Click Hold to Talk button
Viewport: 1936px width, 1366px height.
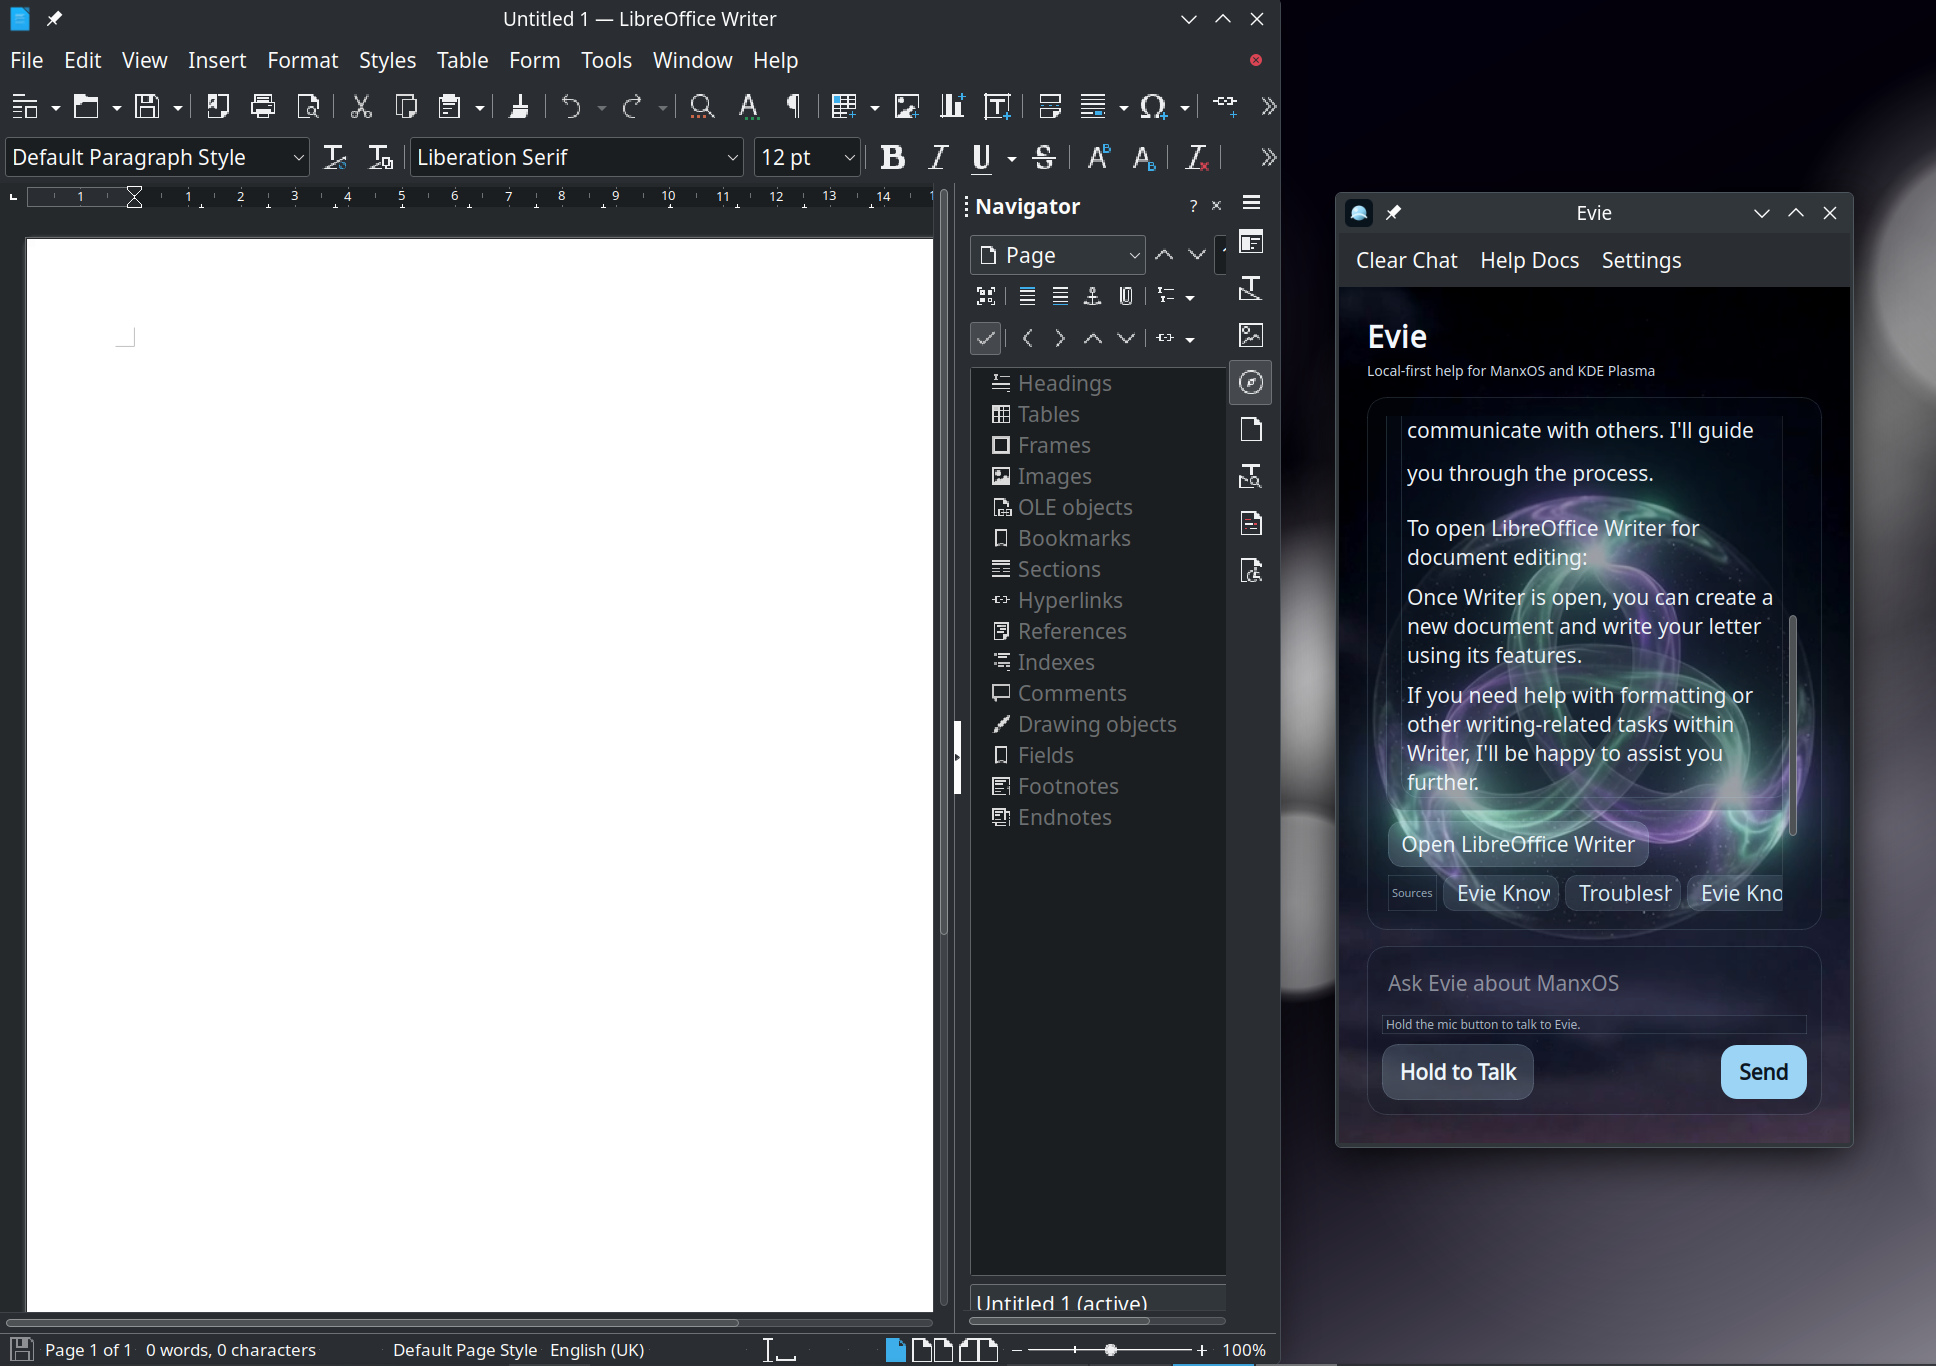(x=1458, y=1072)
